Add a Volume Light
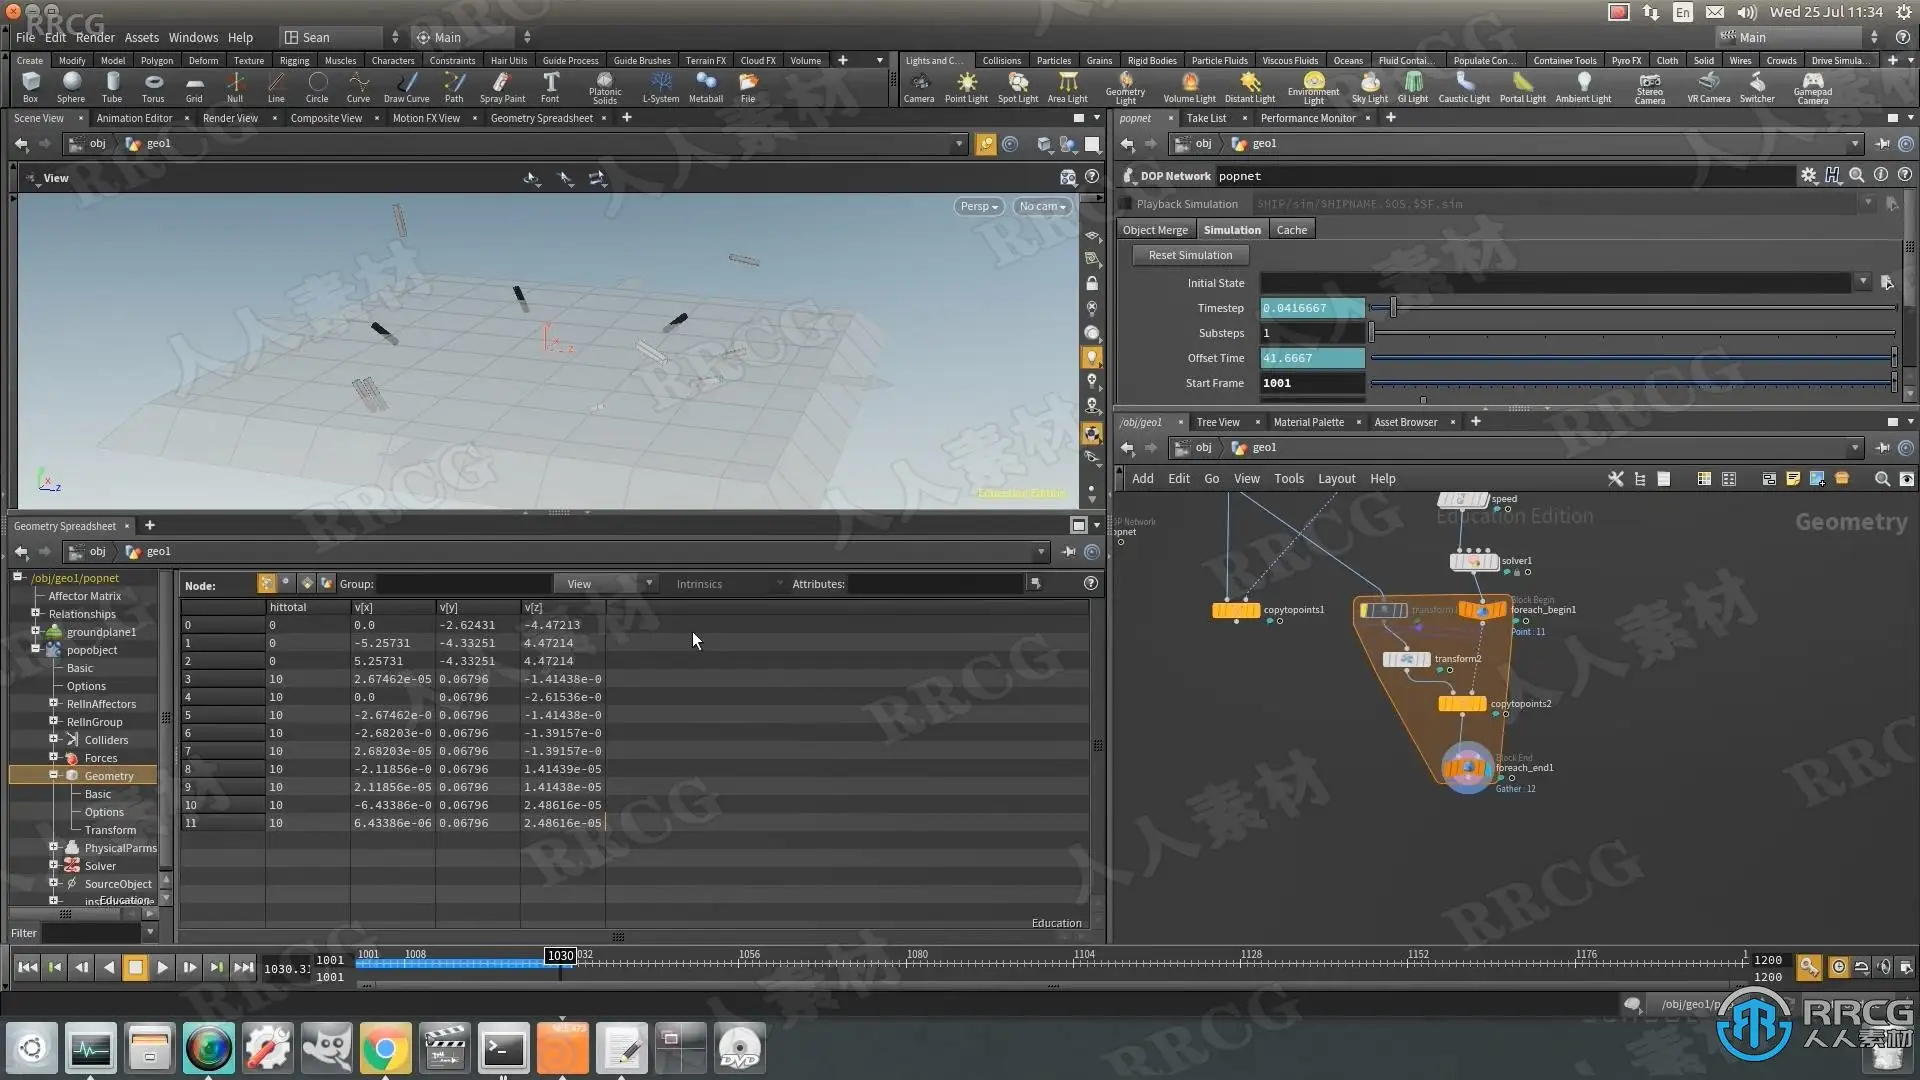This screenshot has height=1080, width=1920. tap(1189, 87)
